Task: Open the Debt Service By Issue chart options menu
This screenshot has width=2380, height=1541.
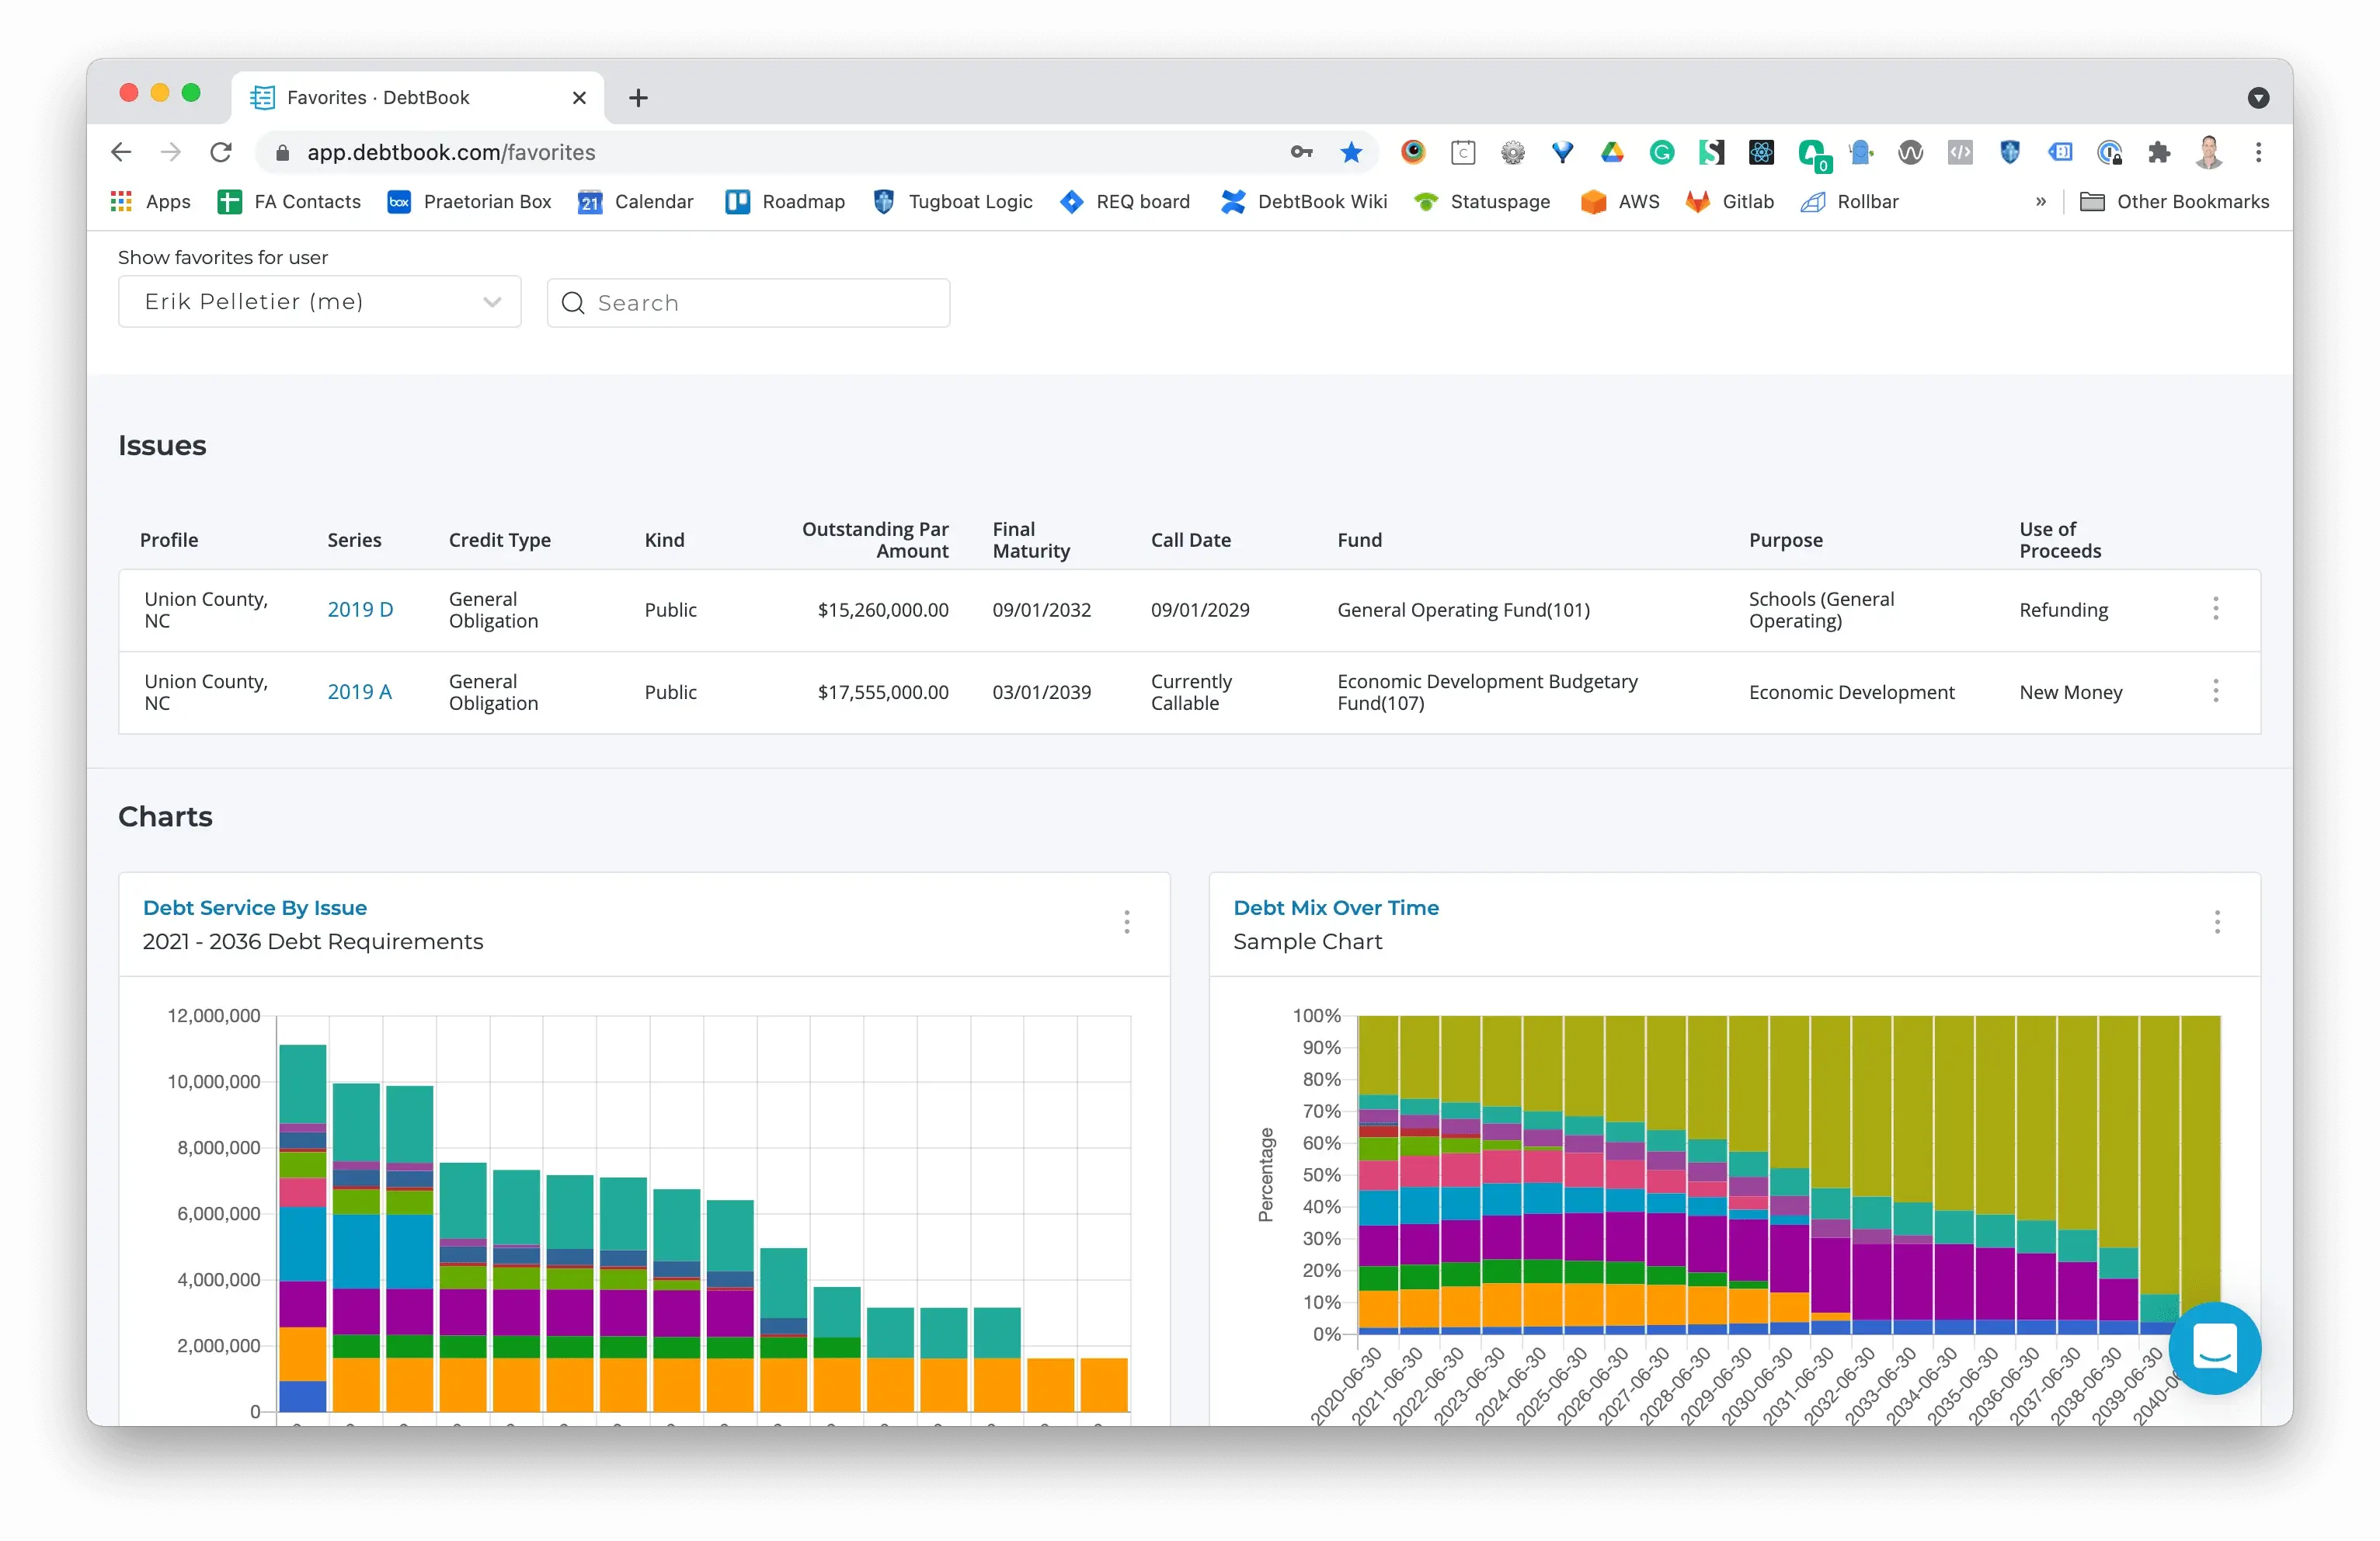Action: 1126,922
